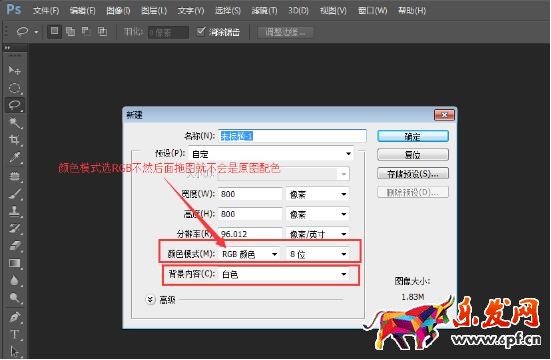
Task: Select the History Brush tool
Action: [14, 228]
